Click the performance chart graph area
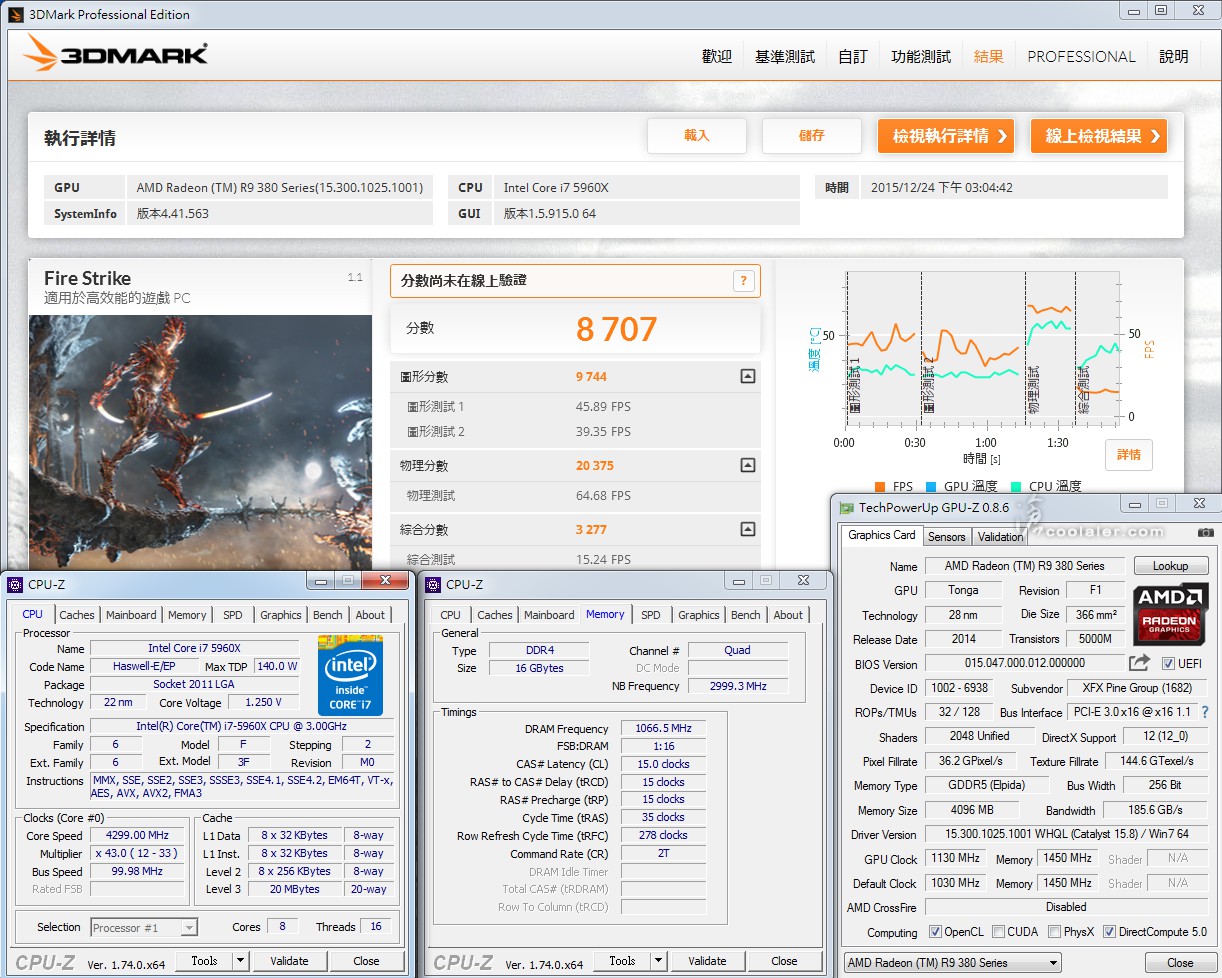Viewport: 1222px width, 978px height. (x=985, y=347)
